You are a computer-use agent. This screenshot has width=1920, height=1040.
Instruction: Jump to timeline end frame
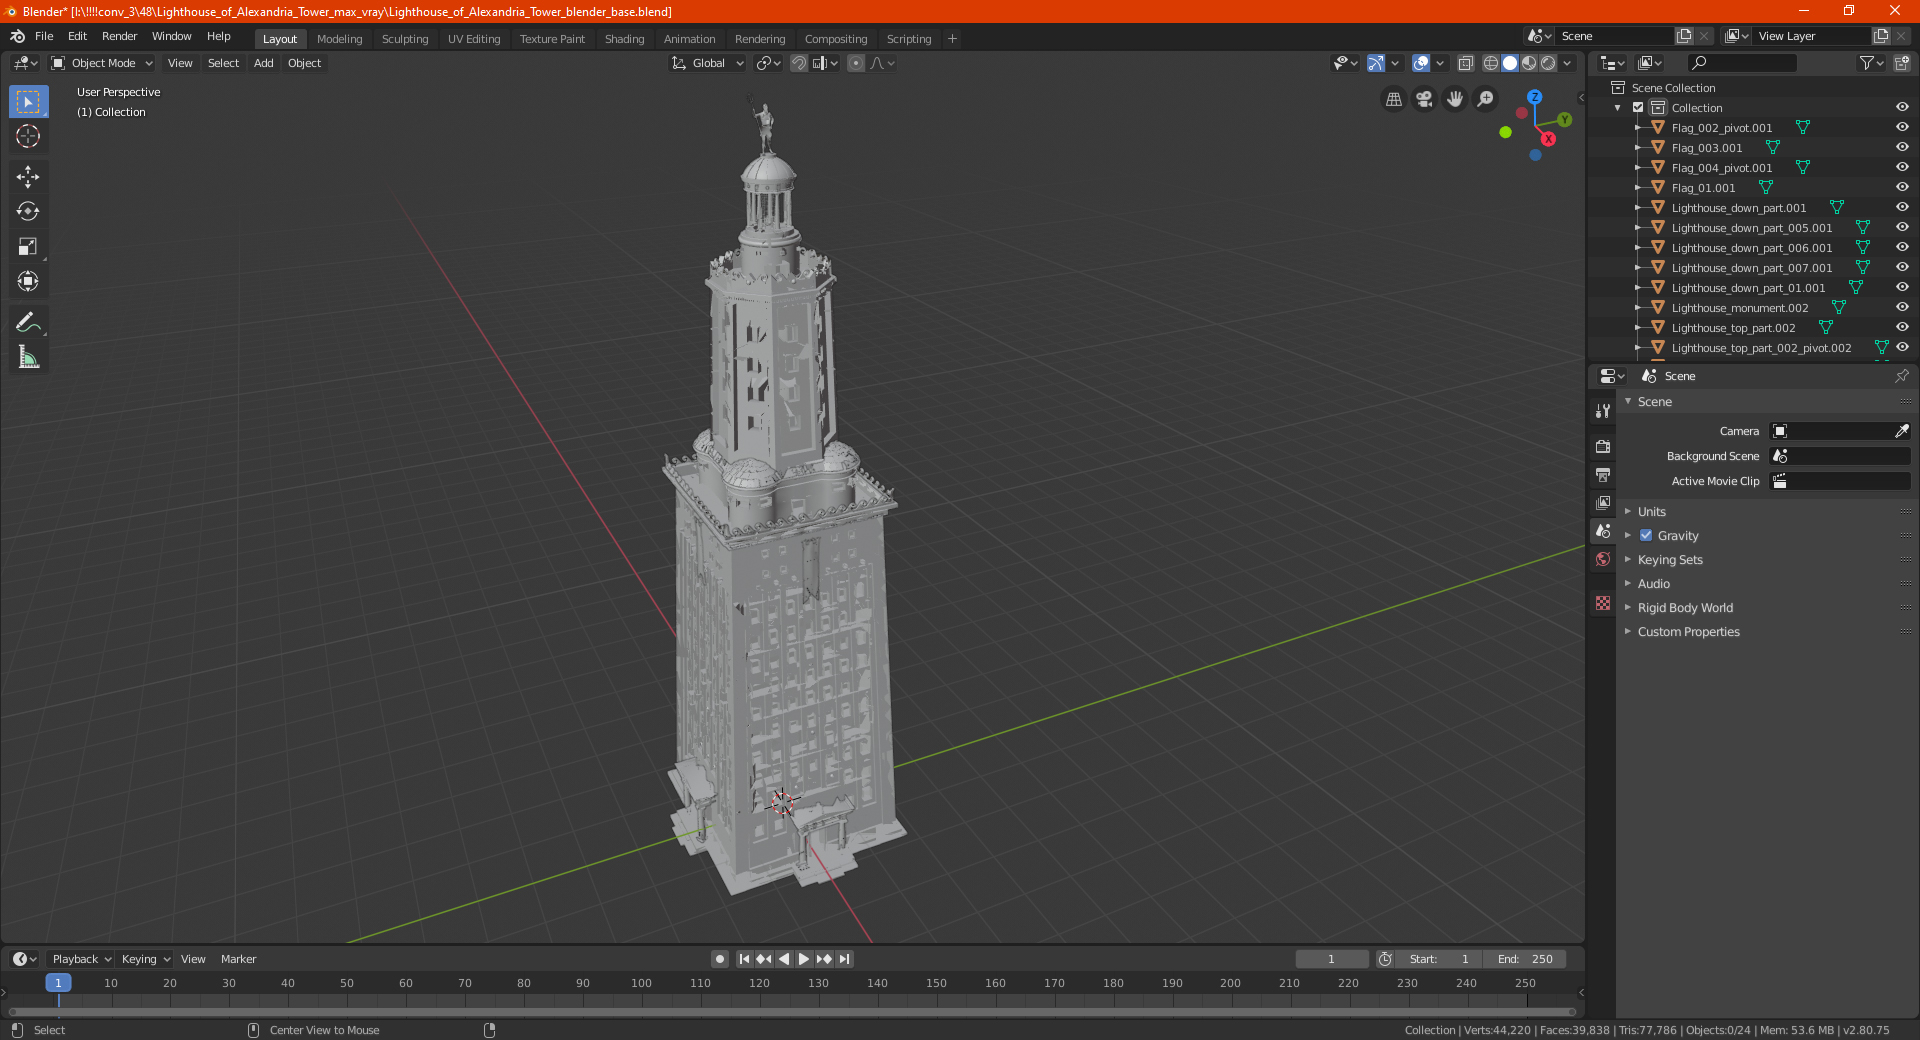(844, 959)
